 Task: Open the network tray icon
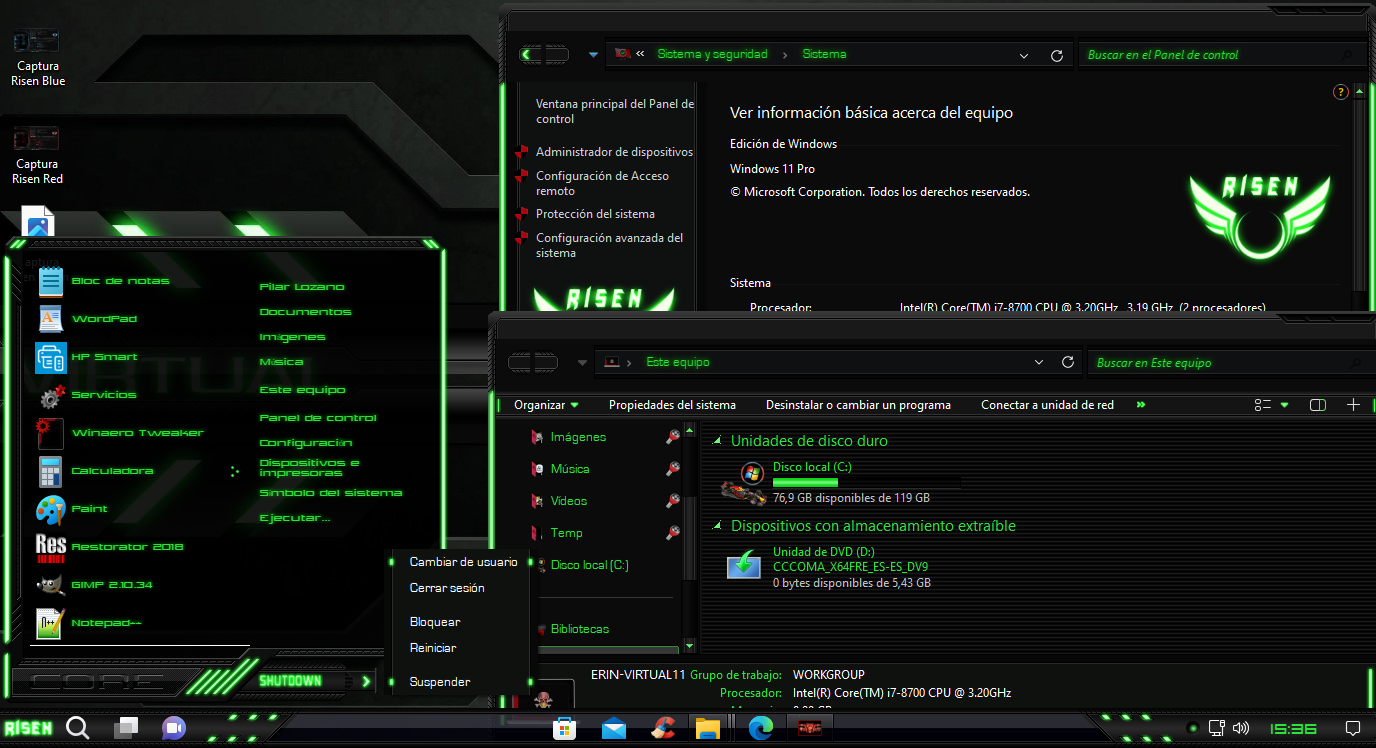[1216, 728]
